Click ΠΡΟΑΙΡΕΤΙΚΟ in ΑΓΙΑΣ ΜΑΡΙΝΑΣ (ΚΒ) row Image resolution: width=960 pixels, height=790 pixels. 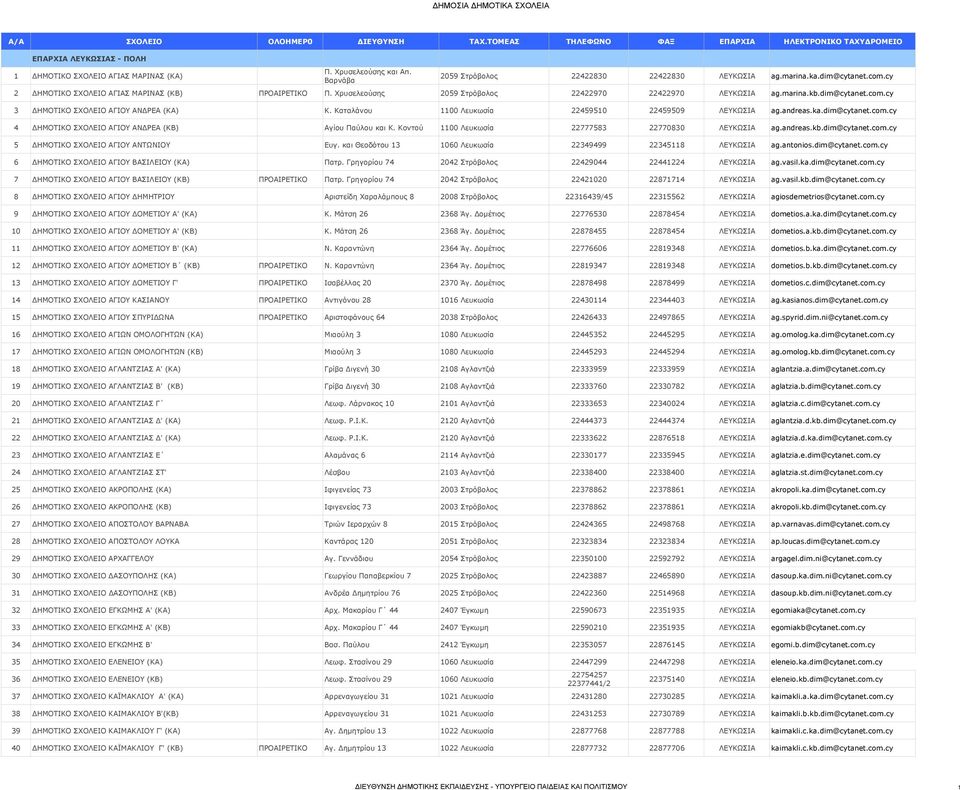(283, 93)
